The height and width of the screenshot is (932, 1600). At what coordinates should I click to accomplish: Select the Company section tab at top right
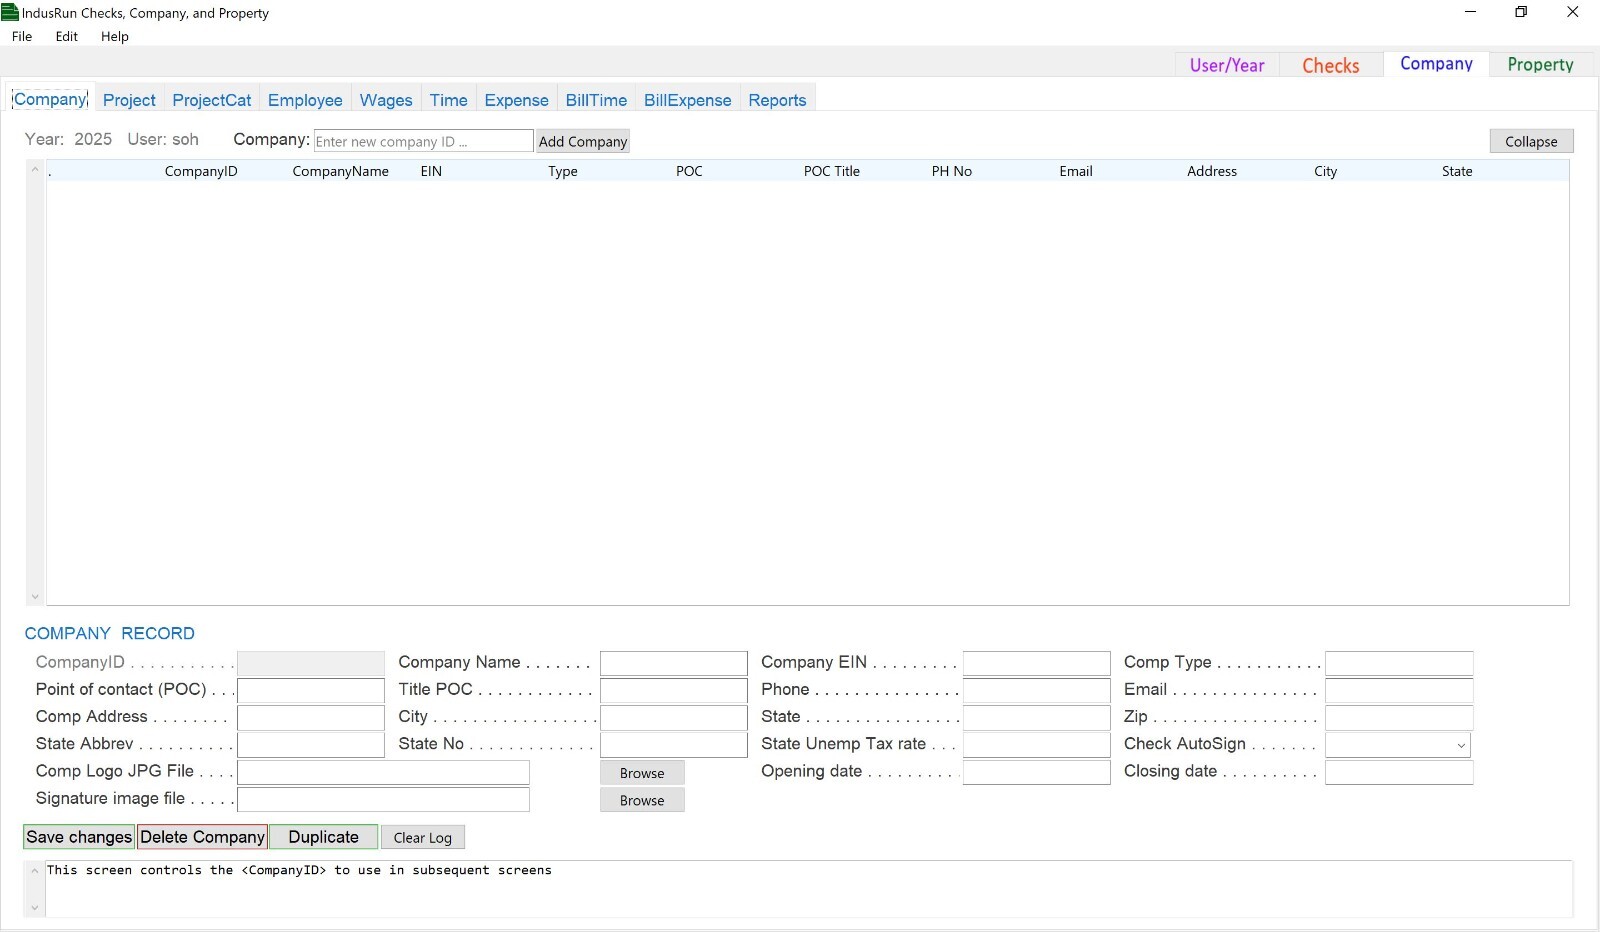point(1436,64)
